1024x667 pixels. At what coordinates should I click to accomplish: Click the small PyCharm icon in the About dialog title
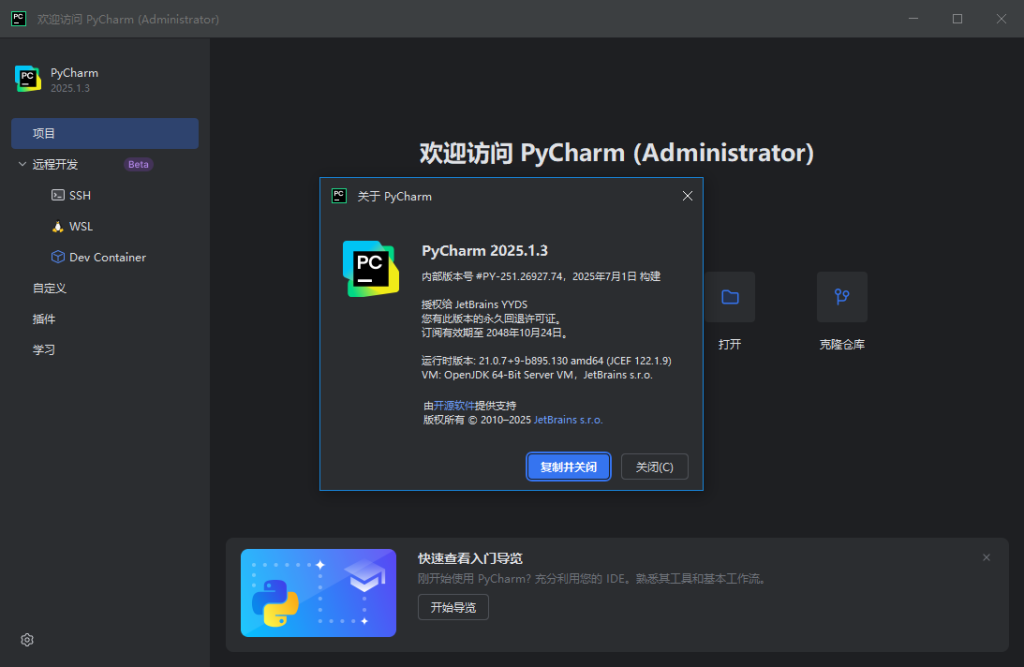(339, 196)
